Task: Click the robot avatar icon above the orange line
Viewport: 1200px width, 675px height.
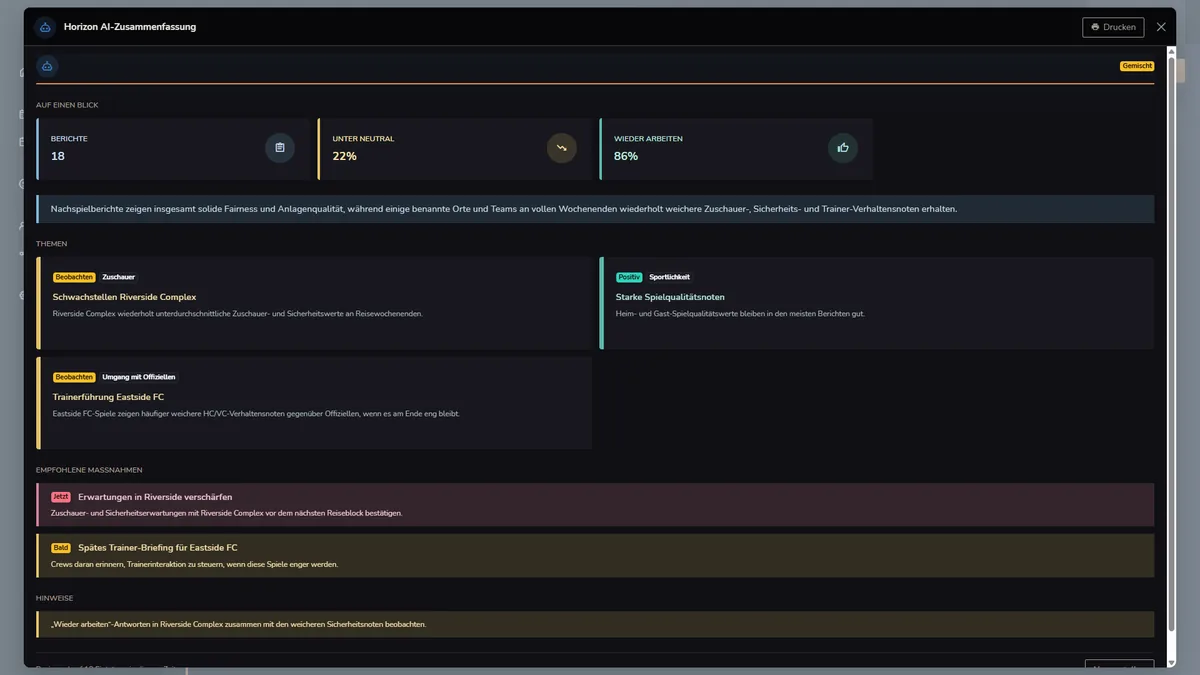Action: coord(47,66)
